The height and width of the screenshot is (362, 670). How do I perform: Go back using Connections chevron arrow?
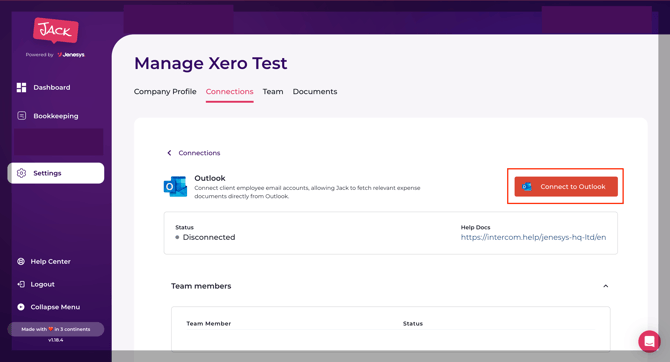[169, 153]
